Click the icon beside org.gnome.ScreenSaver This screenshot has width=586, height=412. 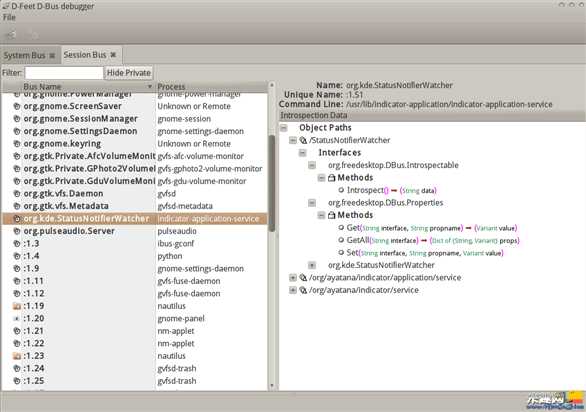[17, 106]
